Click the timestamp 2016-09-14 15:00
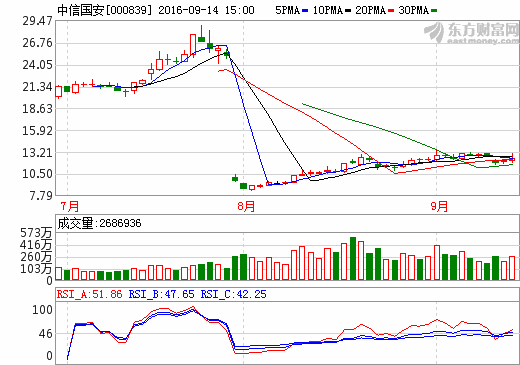The width and height of the screenshot is (520, 365). [206, 10]
